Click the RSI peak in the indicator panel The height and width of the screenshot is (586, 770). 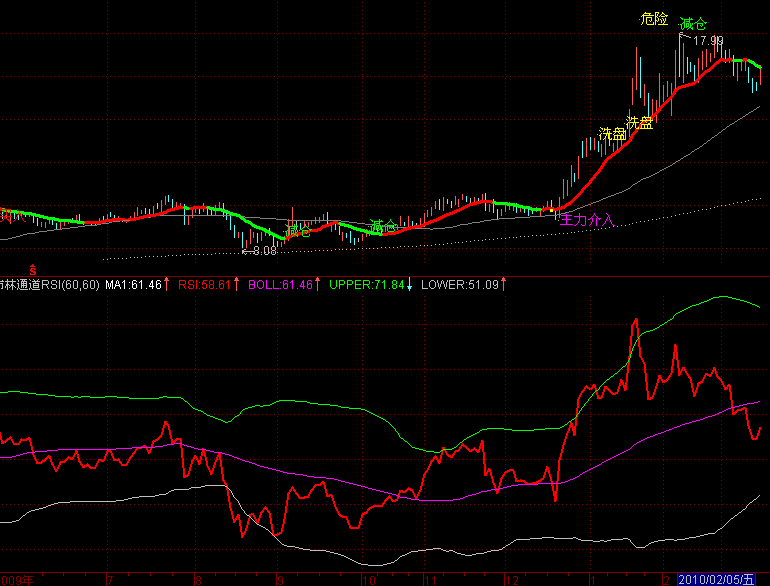click(634, 321)
